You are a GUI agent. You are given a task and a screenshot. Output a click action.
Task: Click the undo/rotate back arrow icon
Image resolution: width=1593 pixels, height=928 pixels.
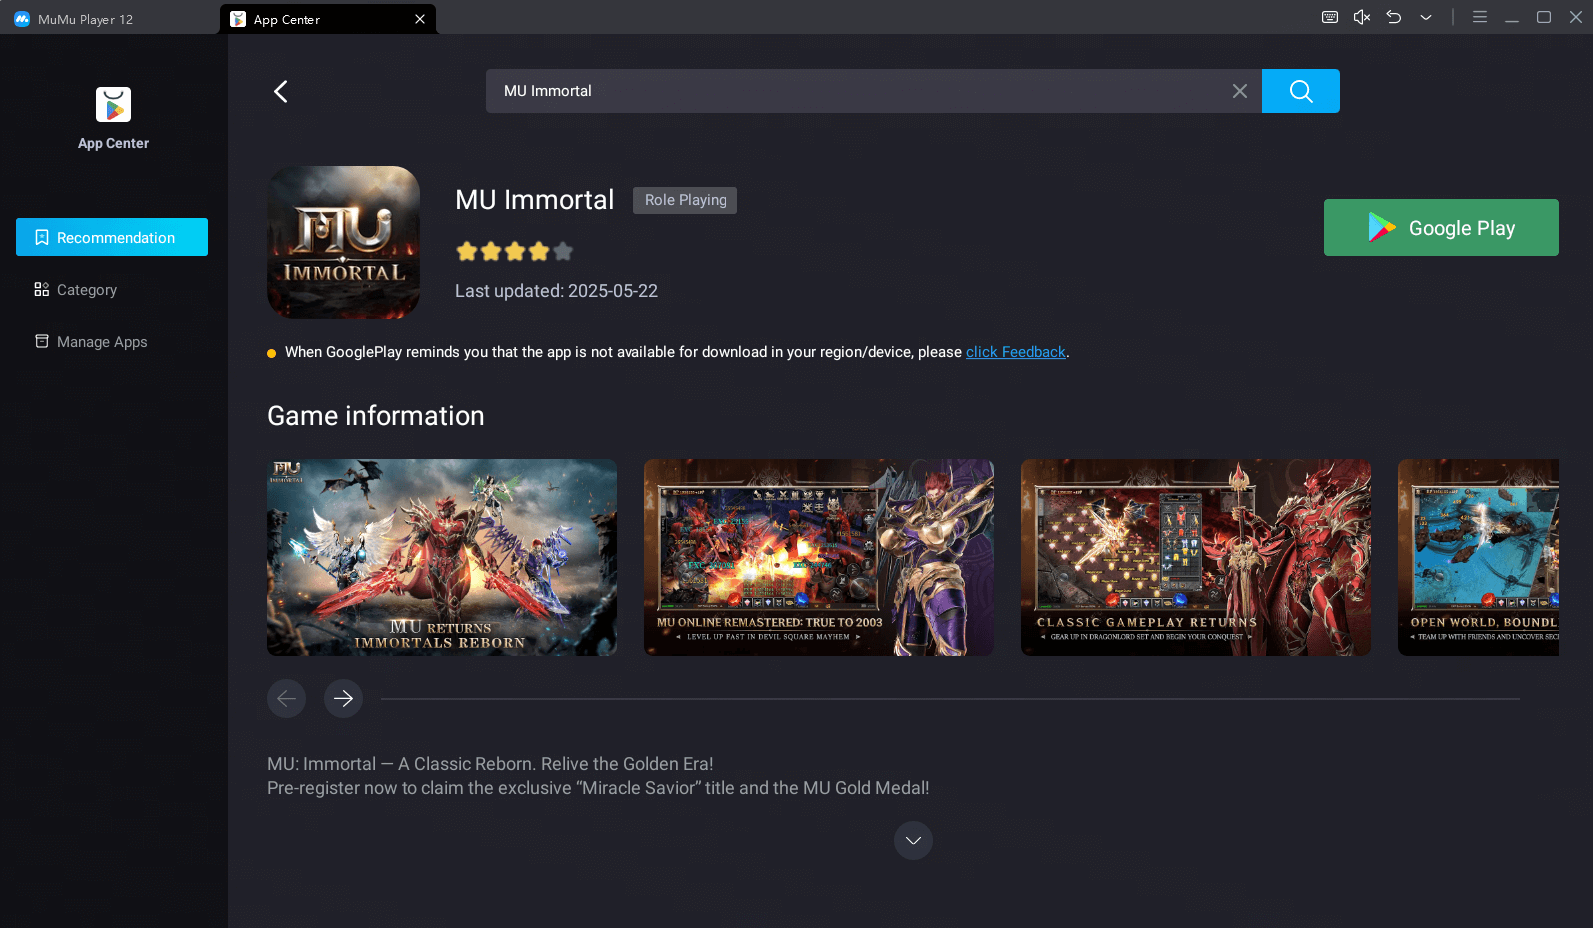click(1393, 18)
